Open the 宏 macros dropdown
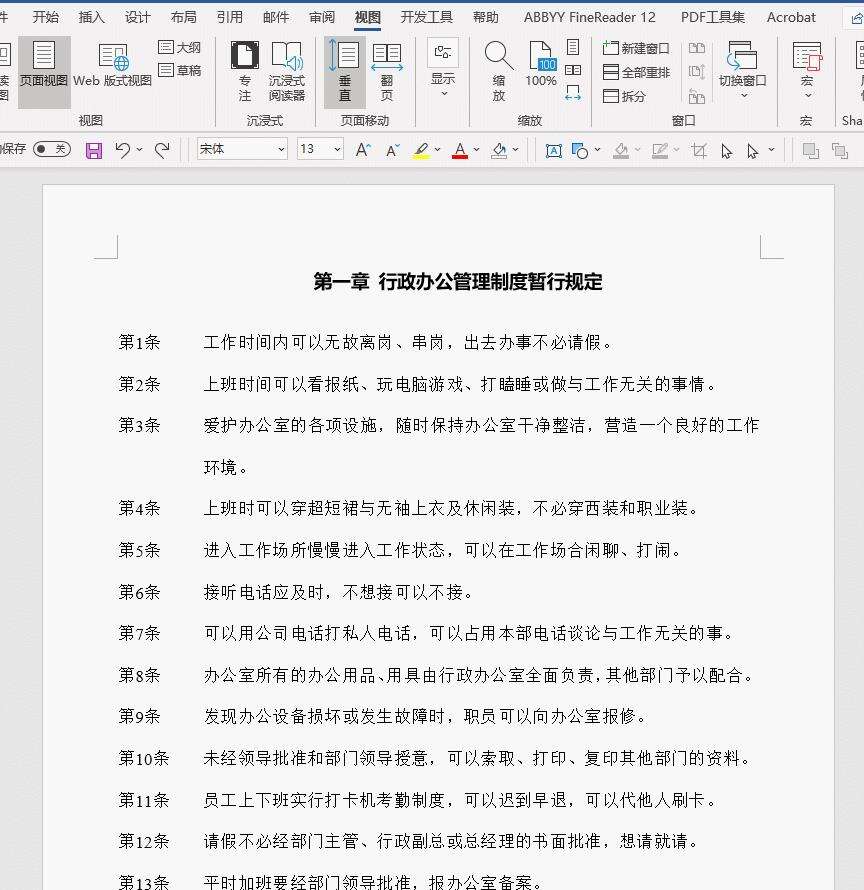 point(807,70)
